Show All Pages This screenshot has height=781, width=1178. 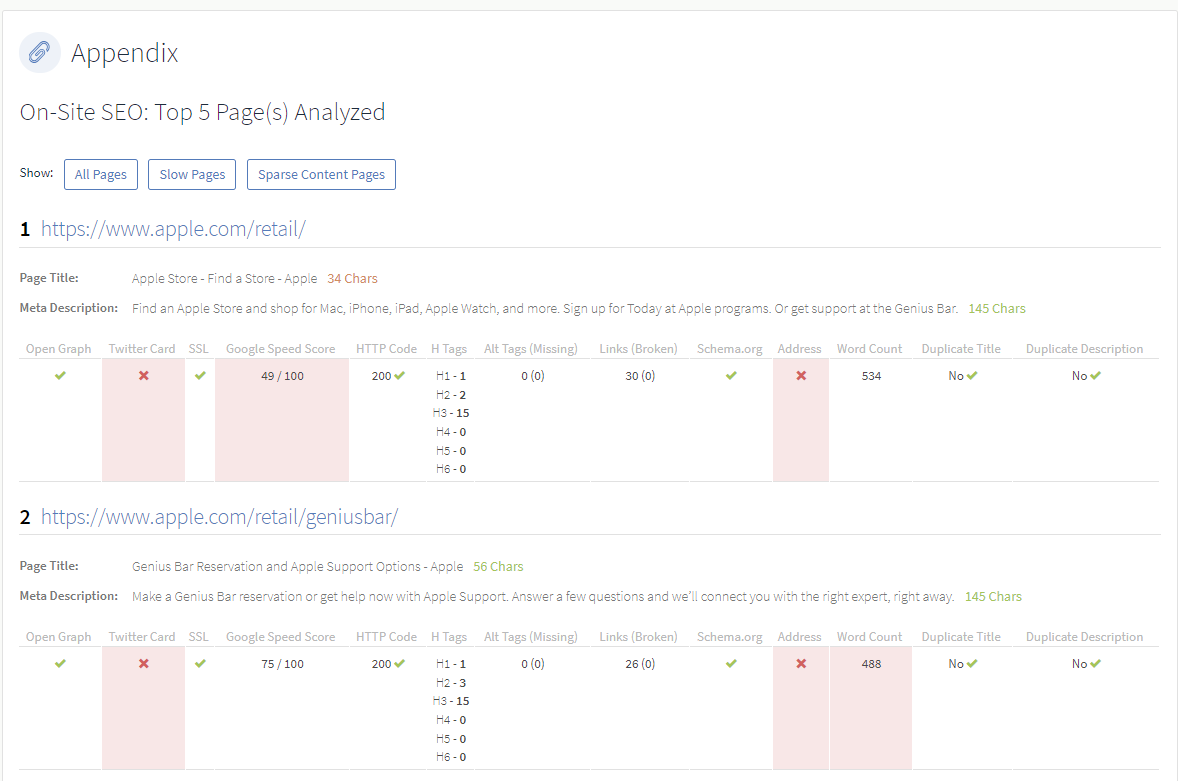point(101,174)
